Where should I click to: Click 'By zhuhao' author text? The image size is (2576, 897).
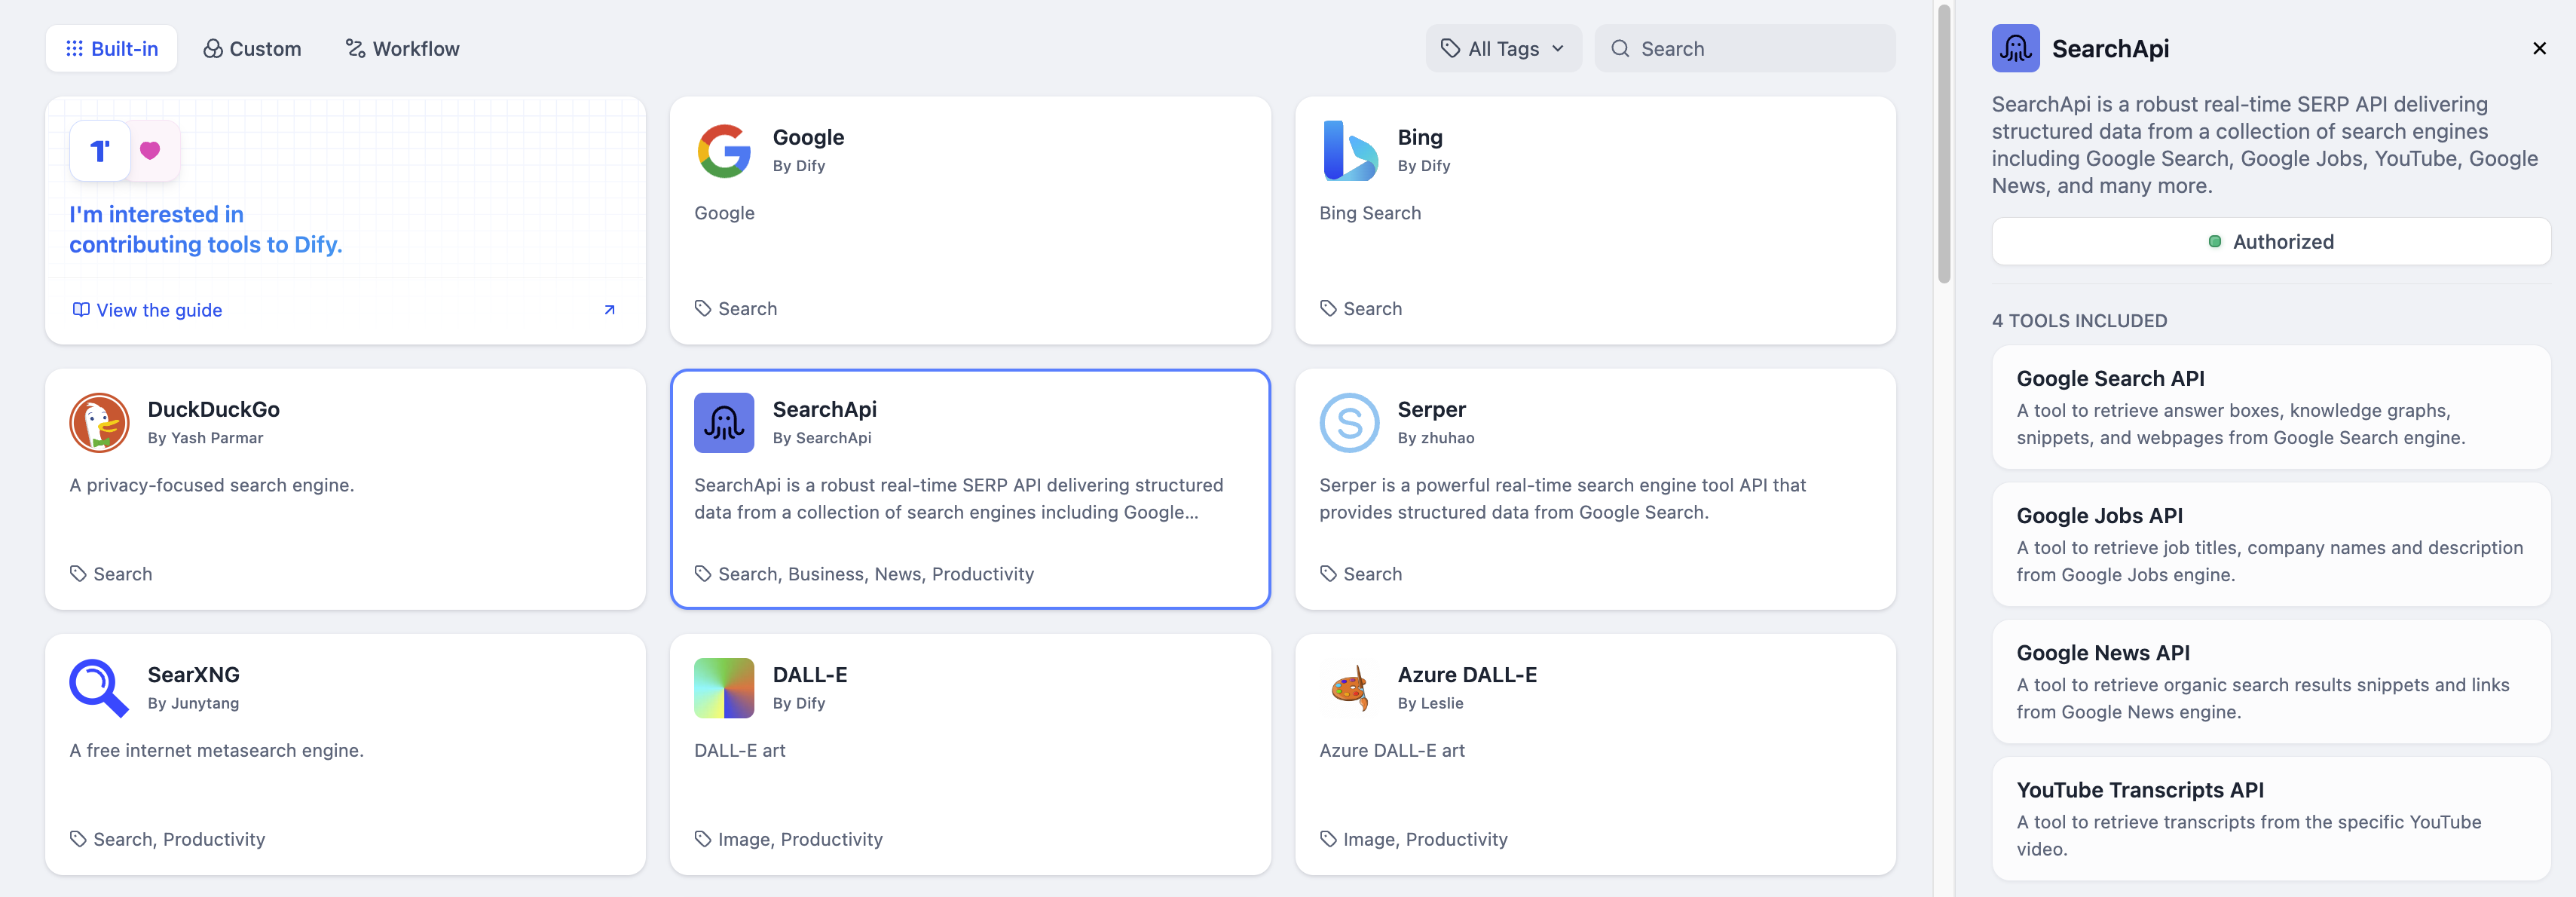pos(1435,437)
